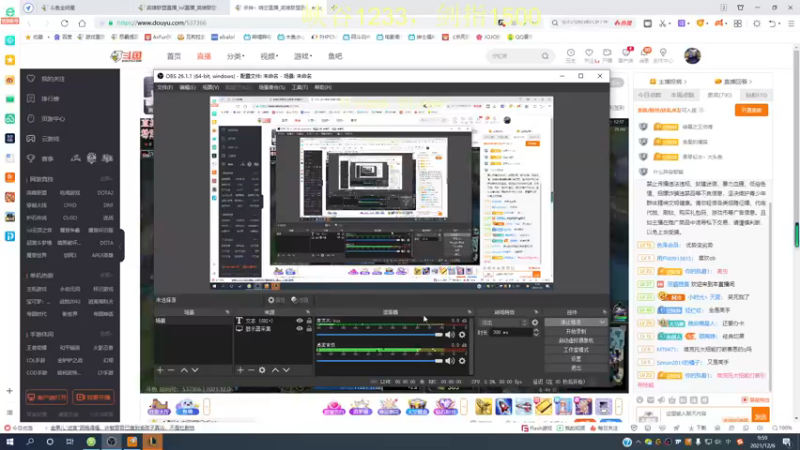Expand the 游戏 dropdown in Douyu navigation
Screen dimensions: 800x450
pos(303,56)
